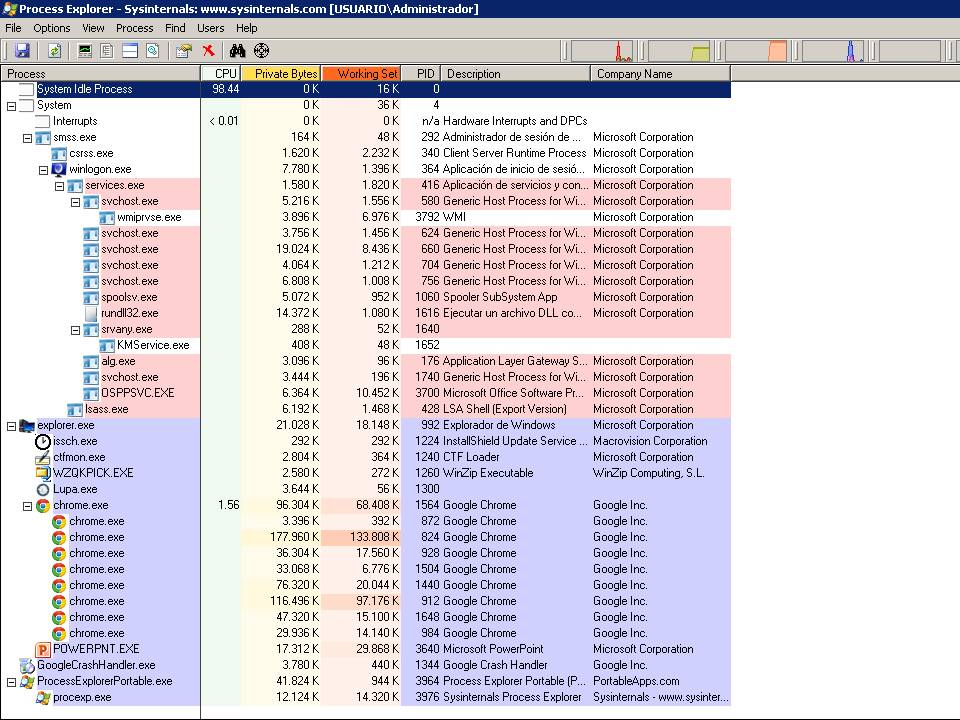Open the File menu
The height and width of the screenshot is (720, 960).
tap(13, 28)
